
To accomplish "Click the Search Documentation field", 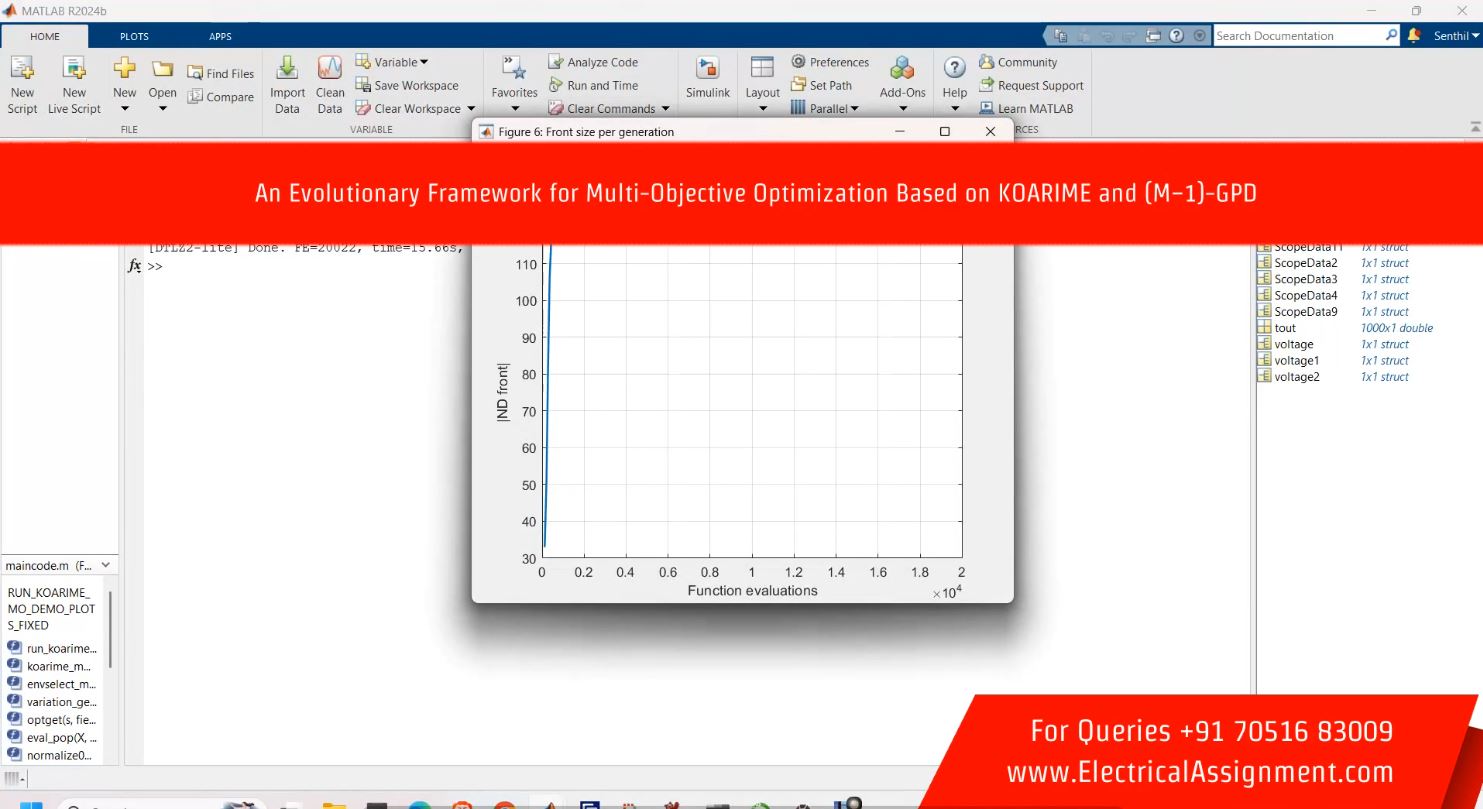I will coord(1298,36).
